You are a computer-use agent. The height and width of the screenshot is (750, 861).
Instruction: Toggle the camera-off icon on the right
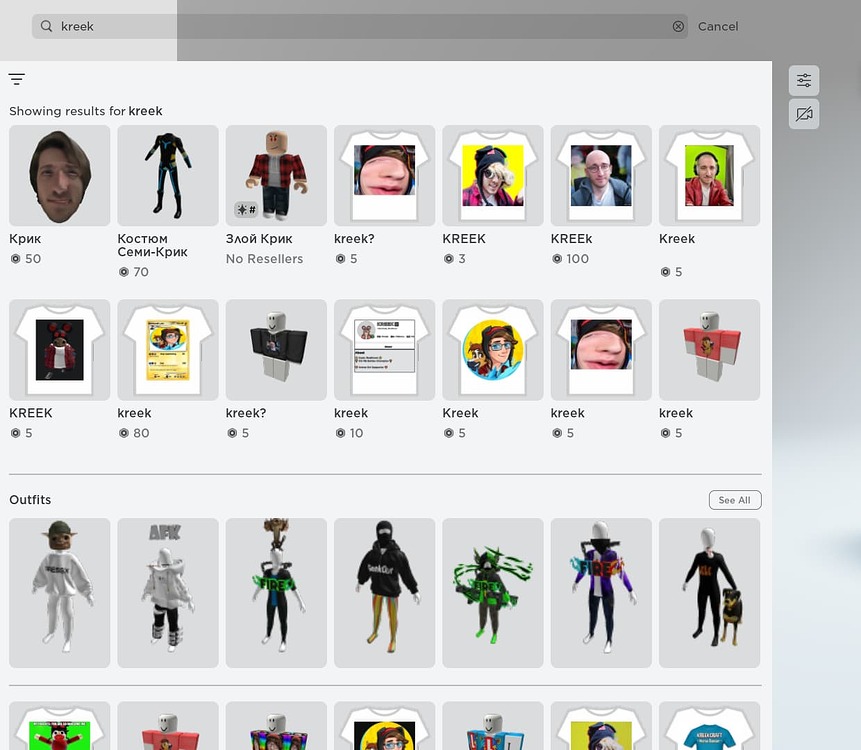tap(803, 114)
